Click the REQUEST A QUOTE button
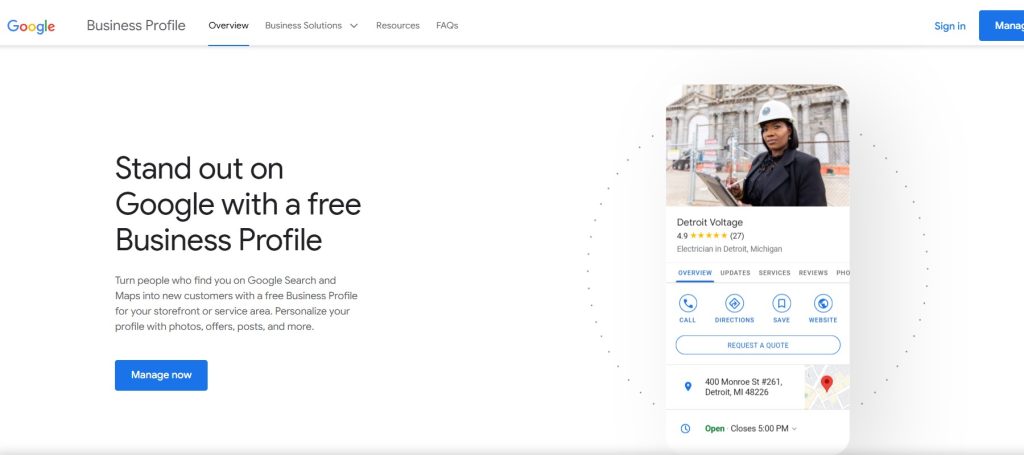The width and height of the screenshot is (1024, 455). pyautogui.click(x=758, y=345)
